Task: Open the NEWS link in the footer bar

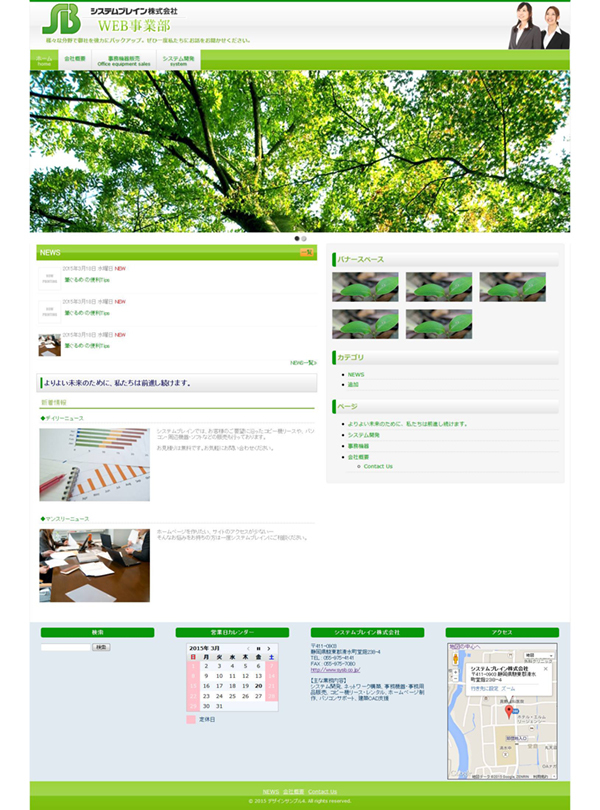Action: pyautogui.click(x=271, y=791)
